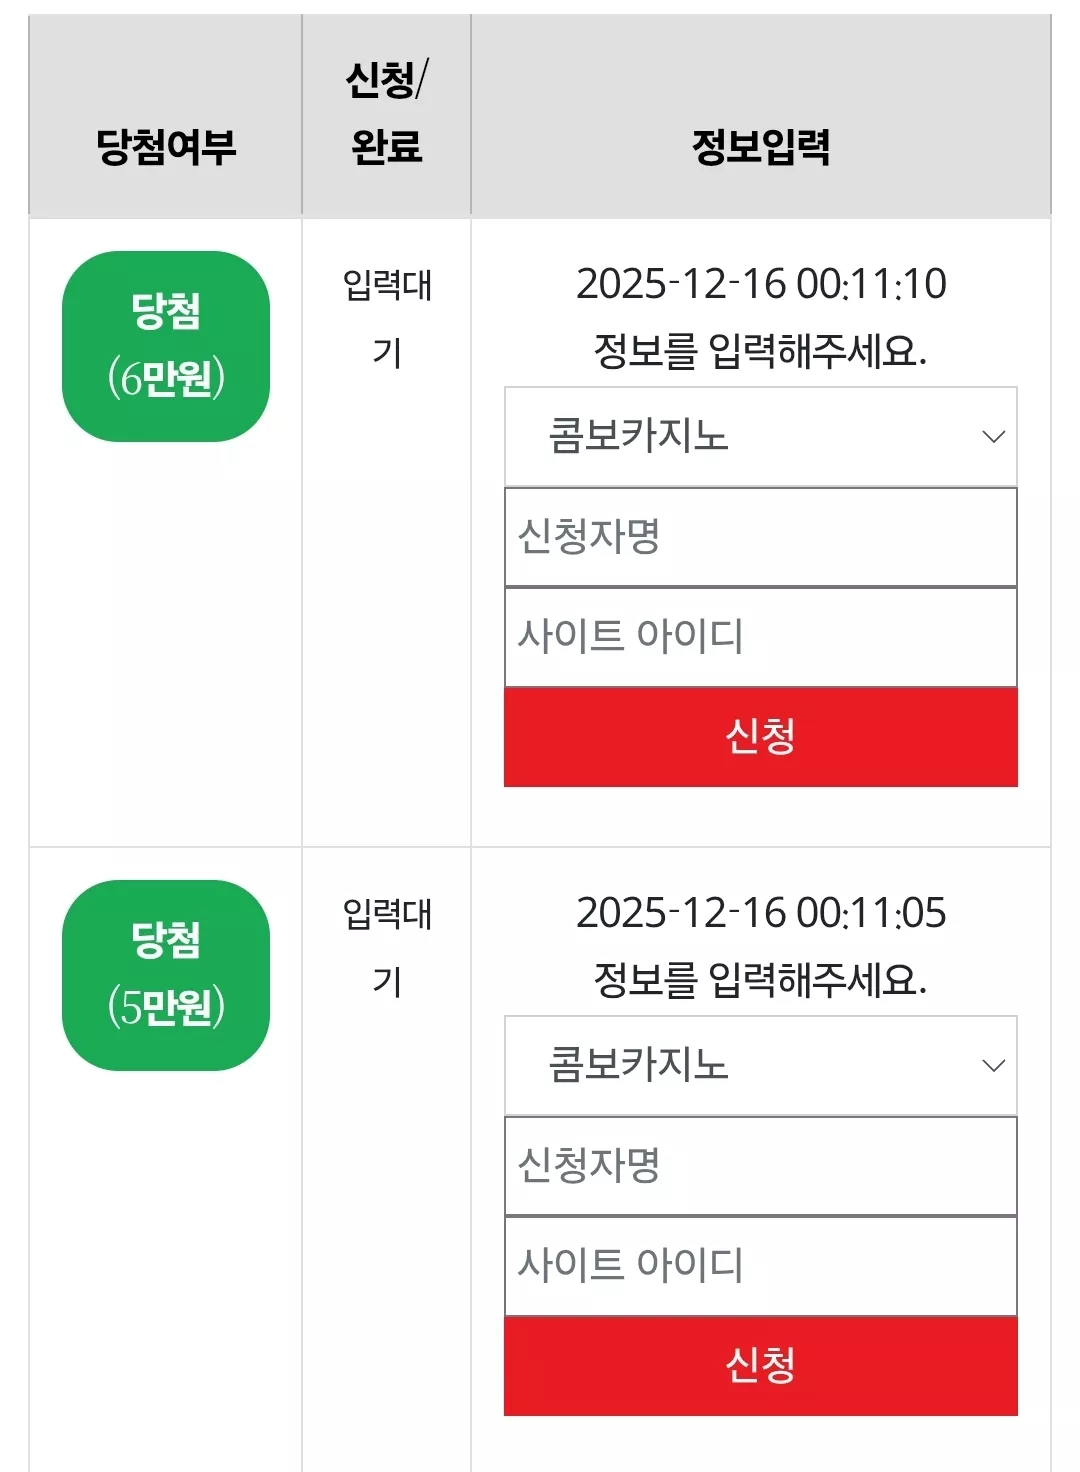Viewport: 1080px width, 1472px height.
Task: Open the second 콤보카지노 dropdown
Action: click(x=760, y=1065)
